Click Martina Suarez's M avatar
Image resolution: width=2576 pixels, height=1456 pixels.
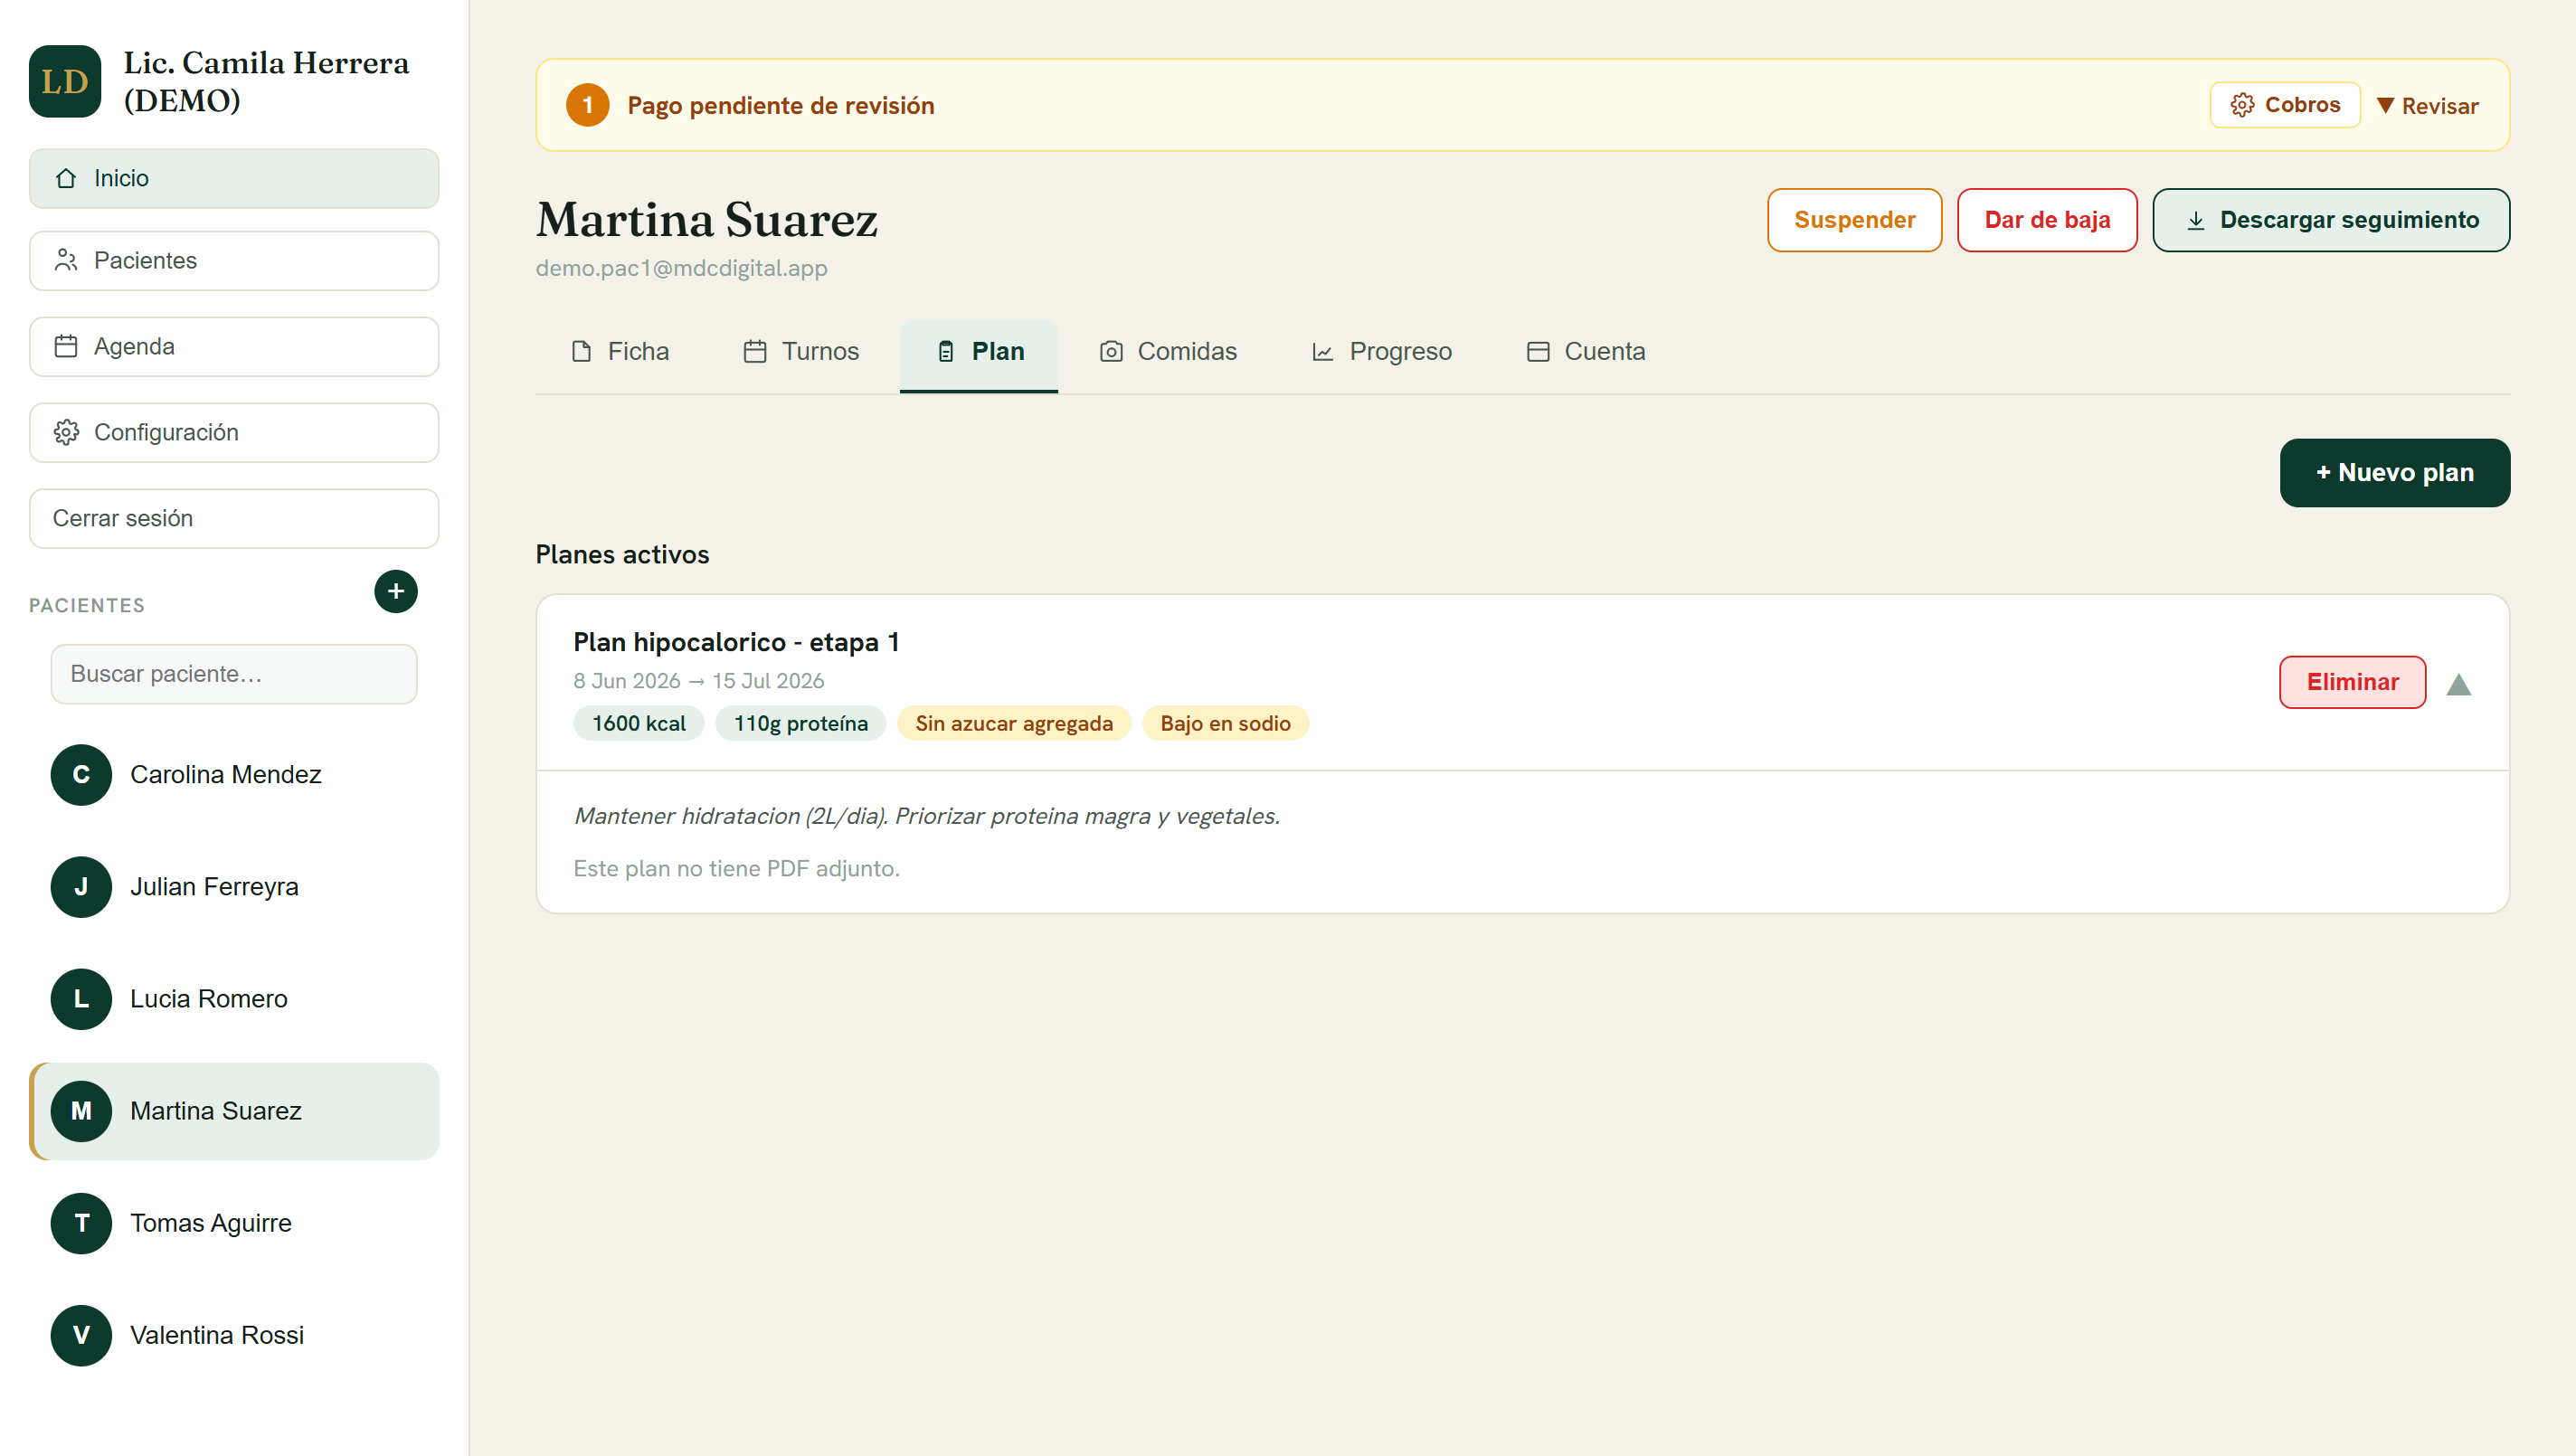pos(81,1110)
